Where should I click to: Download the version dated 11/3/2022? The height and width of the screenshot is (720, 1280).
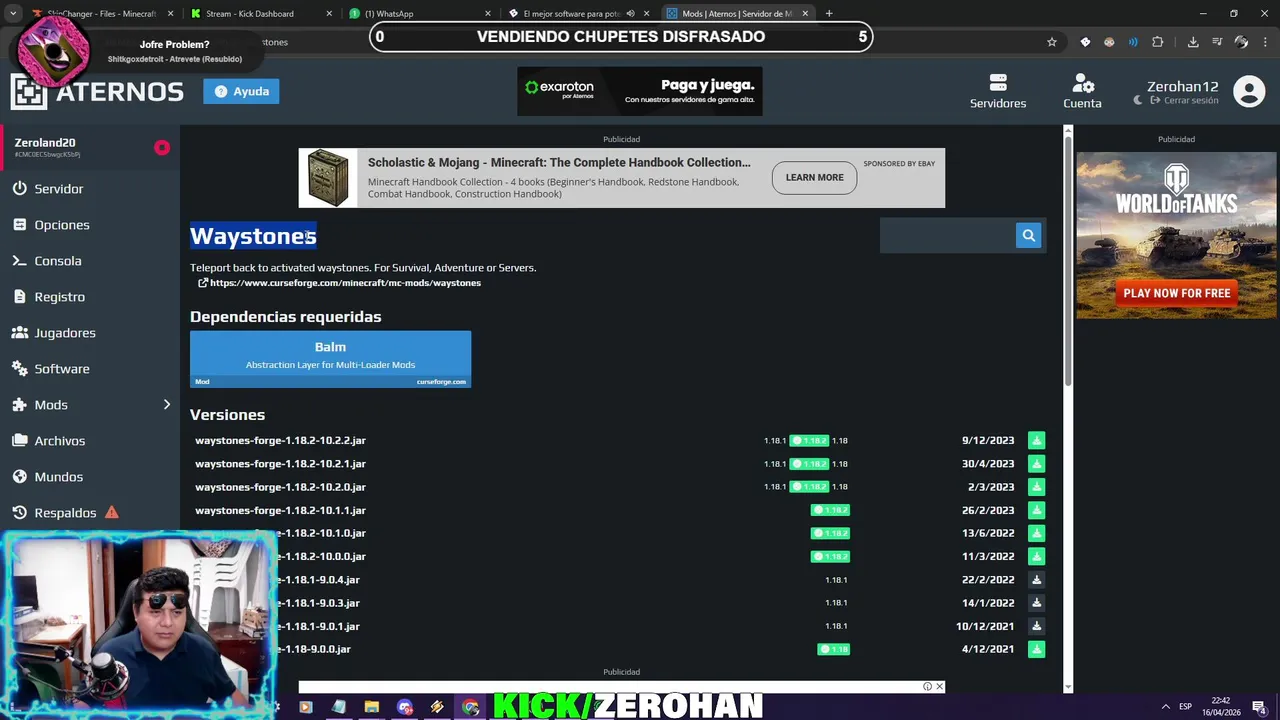click(x=1036, y=556)
